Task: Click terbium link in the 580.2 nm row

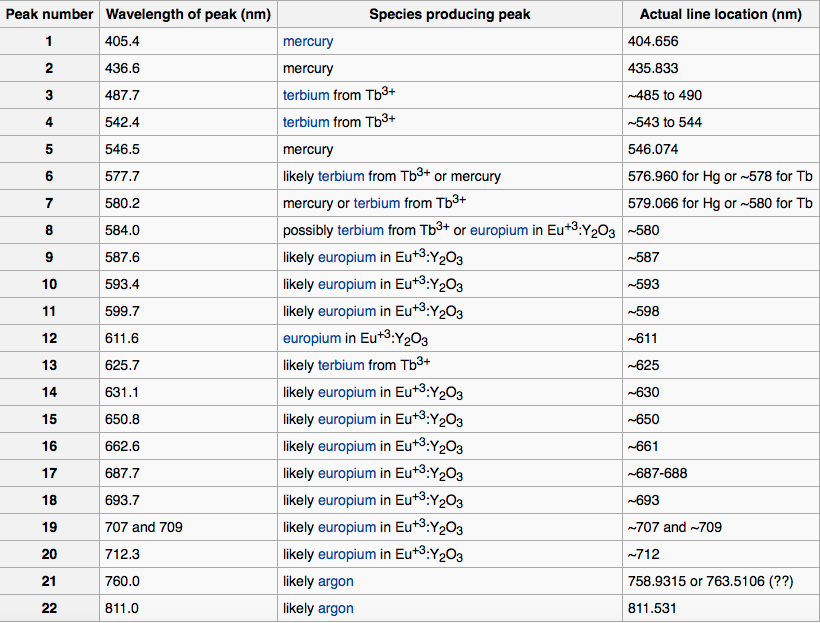Action: (x=377, y=203)
